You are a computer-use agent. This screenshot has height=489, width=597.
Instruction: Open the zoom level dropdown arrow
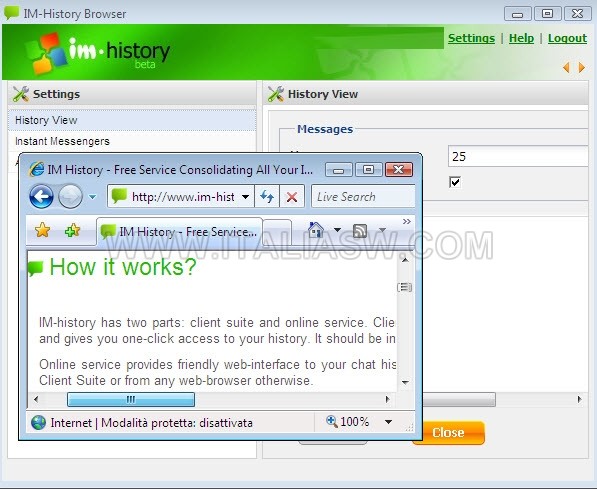tap(388, 422)
